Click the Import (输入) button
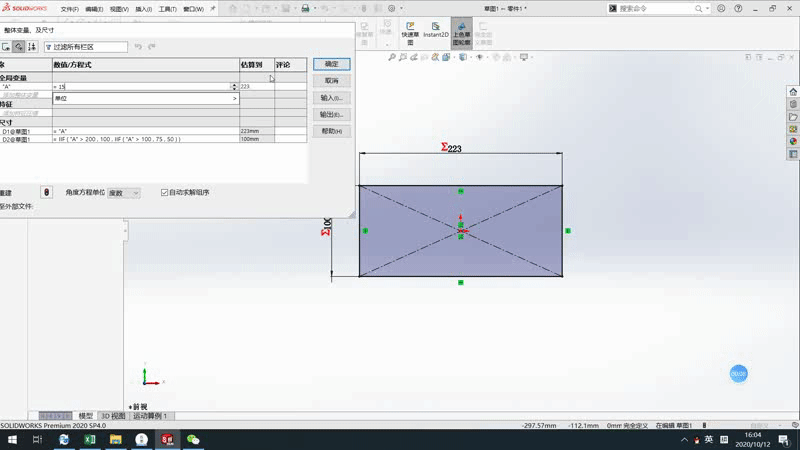Screen dimensions: 800x450 [331, 98]
